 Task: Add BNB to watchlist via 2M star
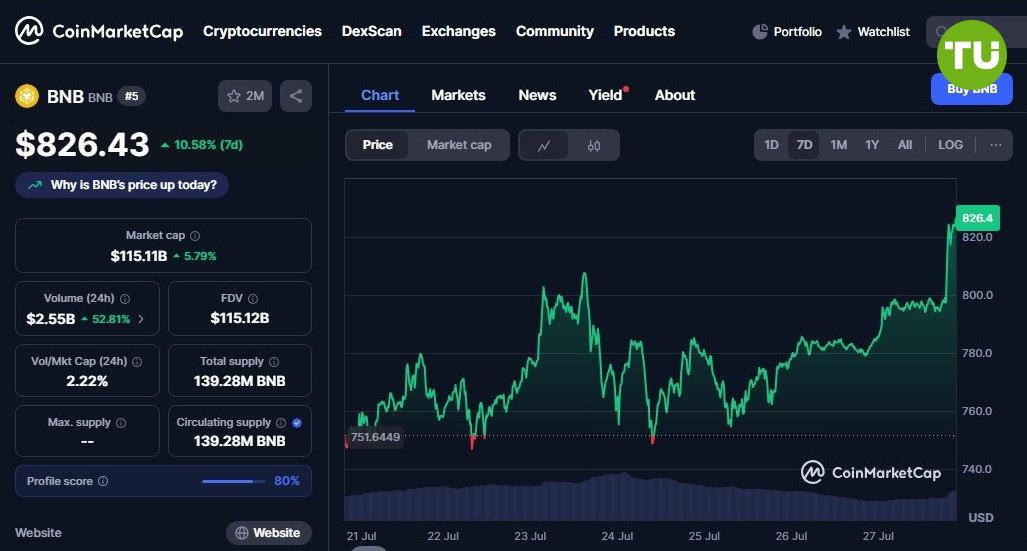tap(245, 96)
